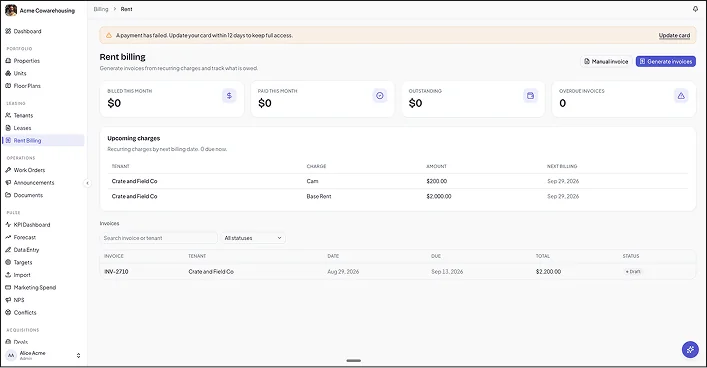Click the dollar icon on Billed This Month card
Screen dimensions: 707x368
pyautogui.click(x=229, y=96)
